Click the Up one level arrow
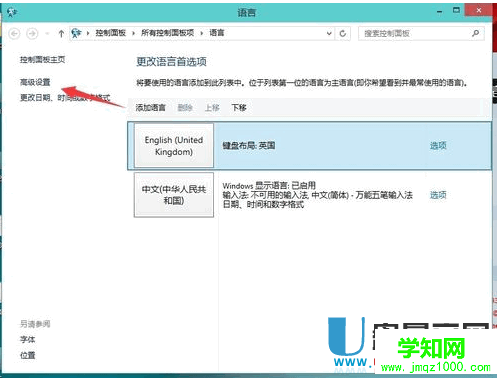 61,33
